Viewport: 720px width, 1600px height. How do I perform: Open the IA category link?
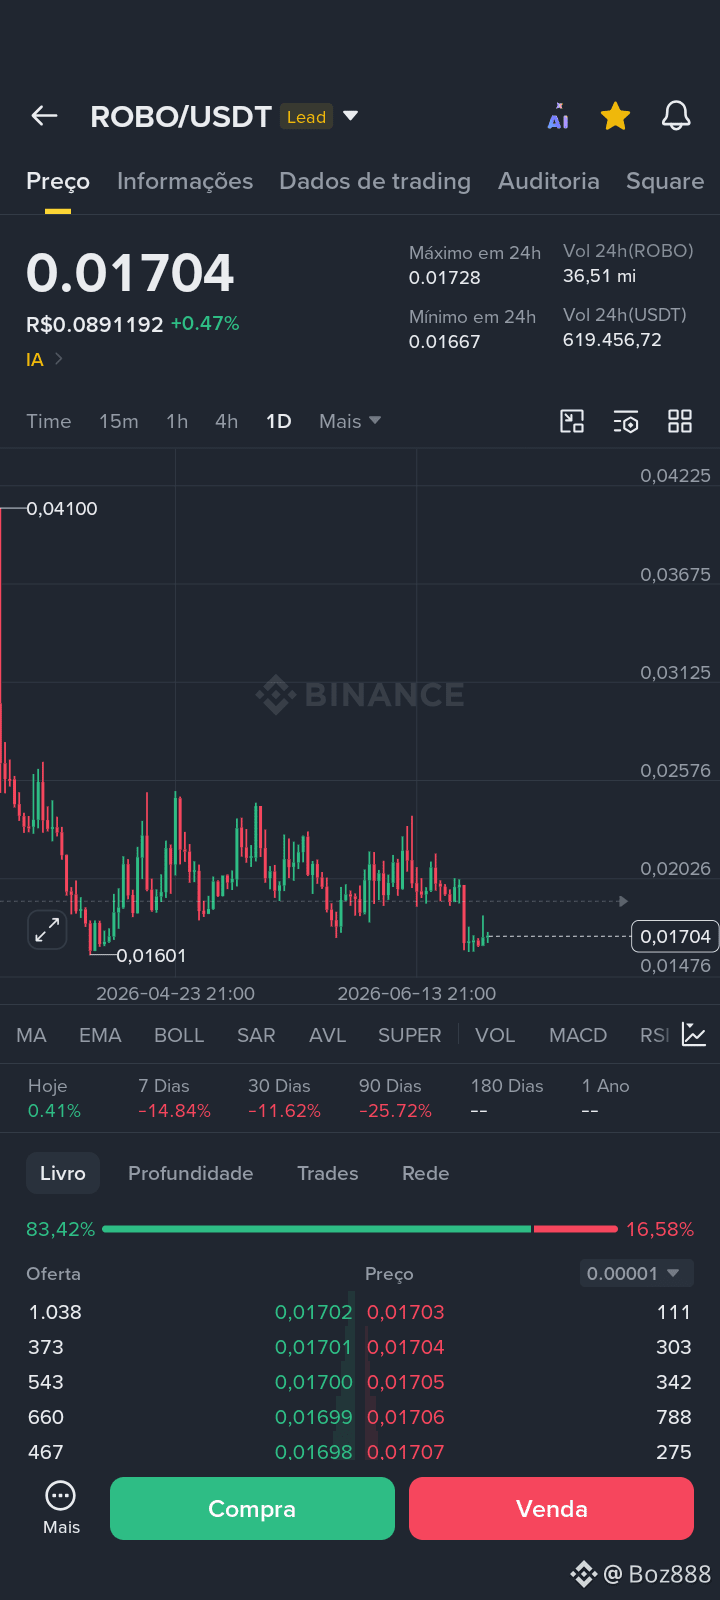point(44,359)
